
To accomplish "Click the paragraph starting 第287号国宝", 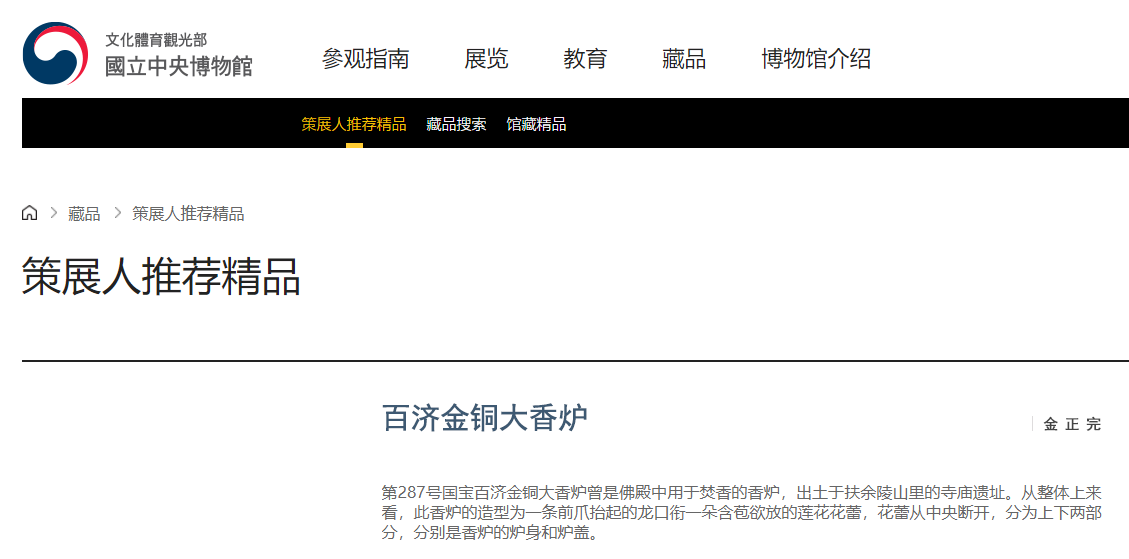I will [x=742, y=513].
